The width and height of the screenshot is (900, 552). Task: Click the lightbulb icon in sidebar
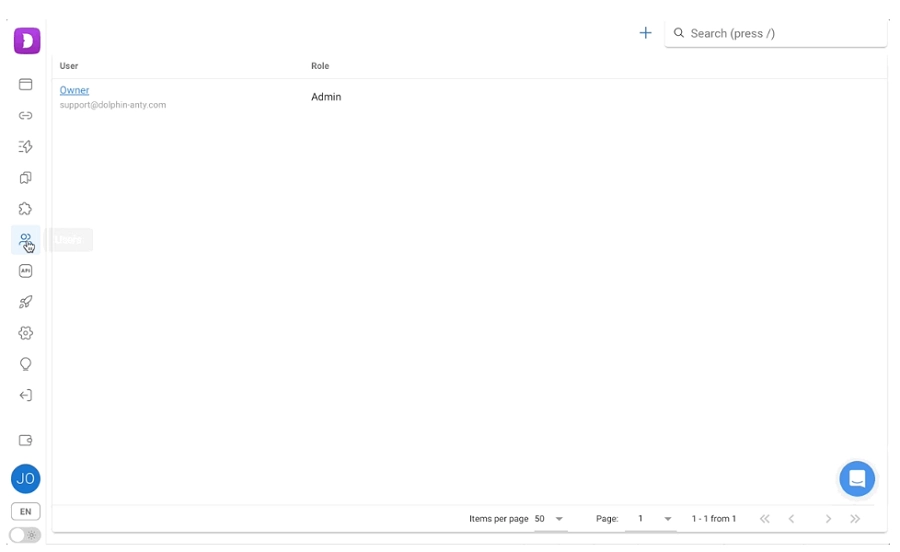26,364
